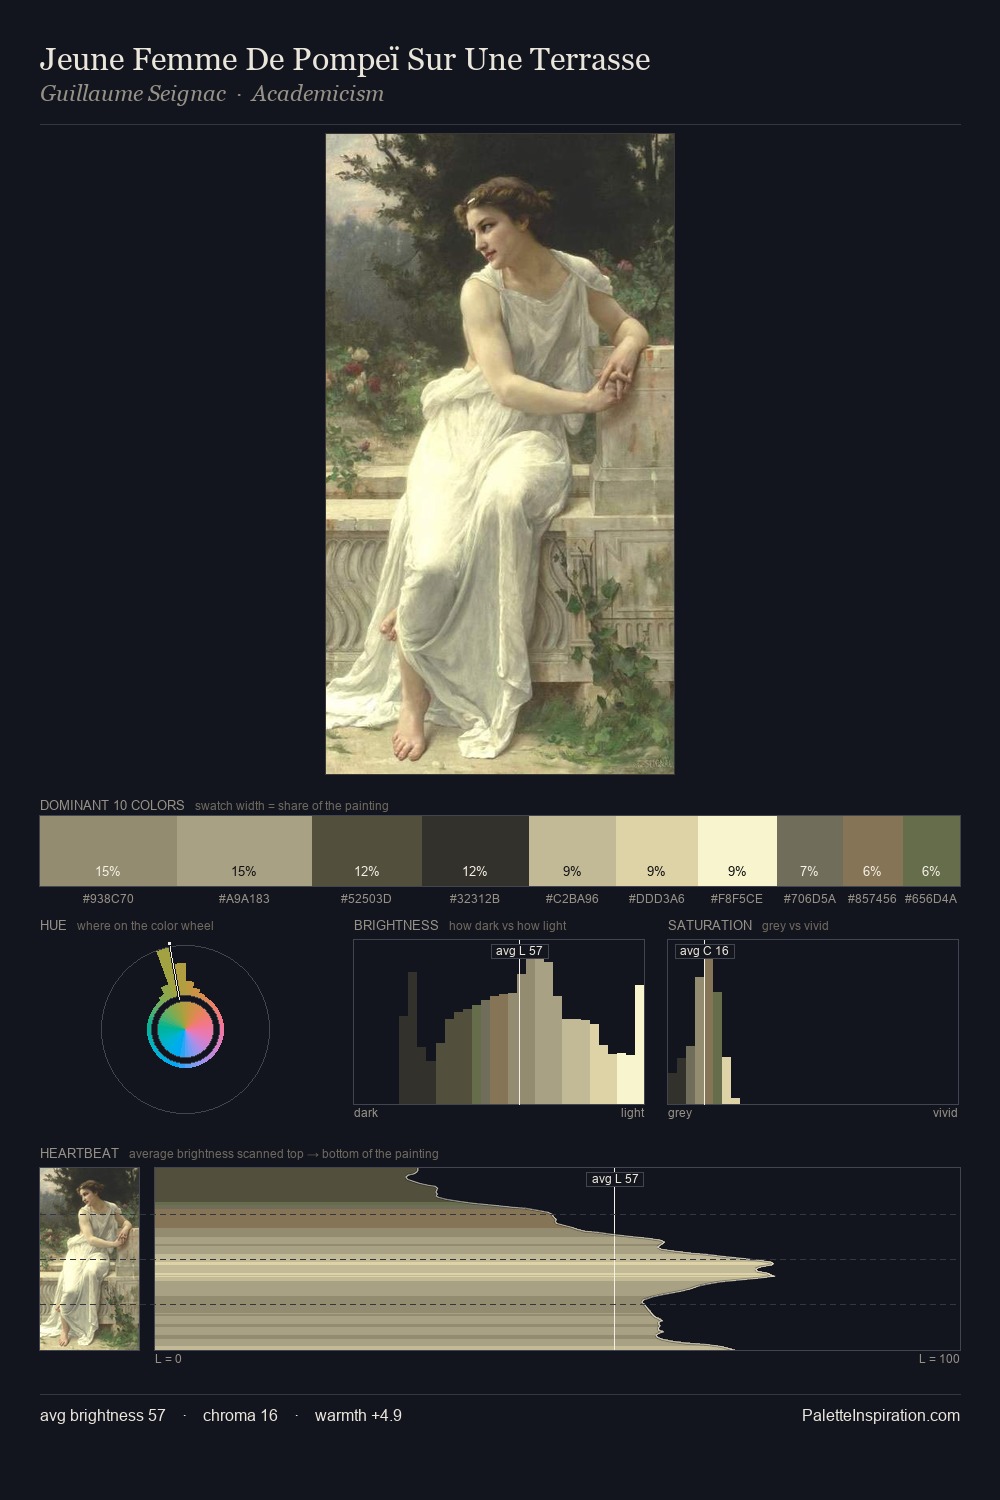Click hex code #32312B text
Screen dimensions: 1000x1500
(x=475, y=899)
